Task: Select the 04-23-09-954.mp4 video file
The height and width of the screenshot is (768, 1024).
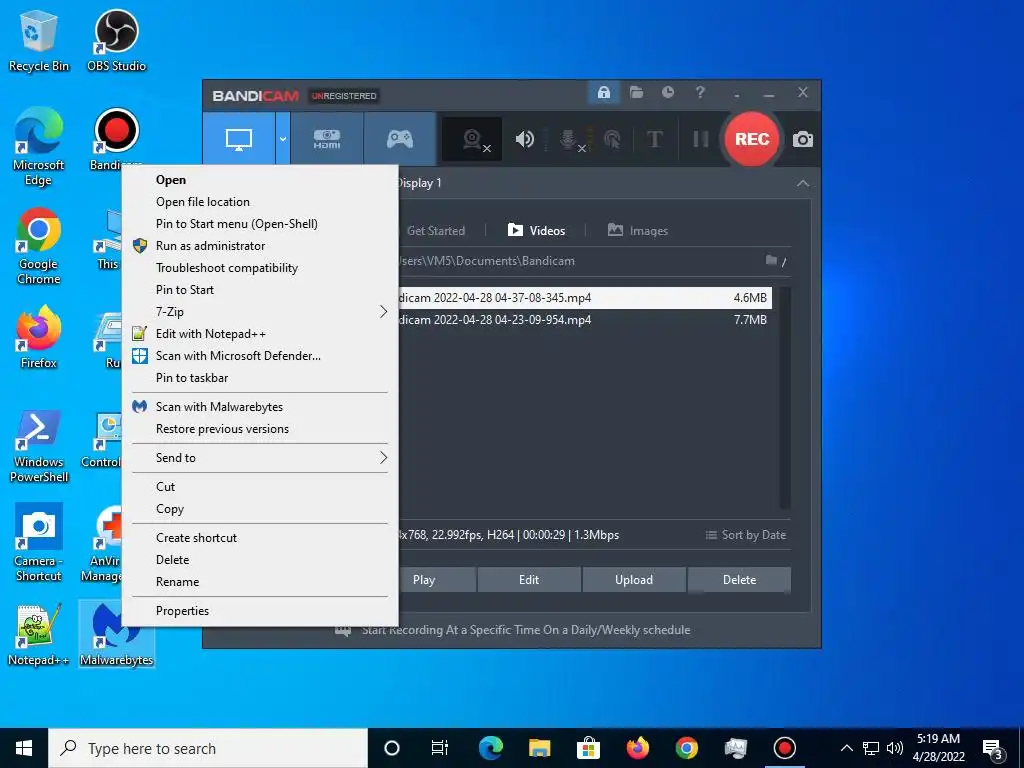Action: click(585, 320)
